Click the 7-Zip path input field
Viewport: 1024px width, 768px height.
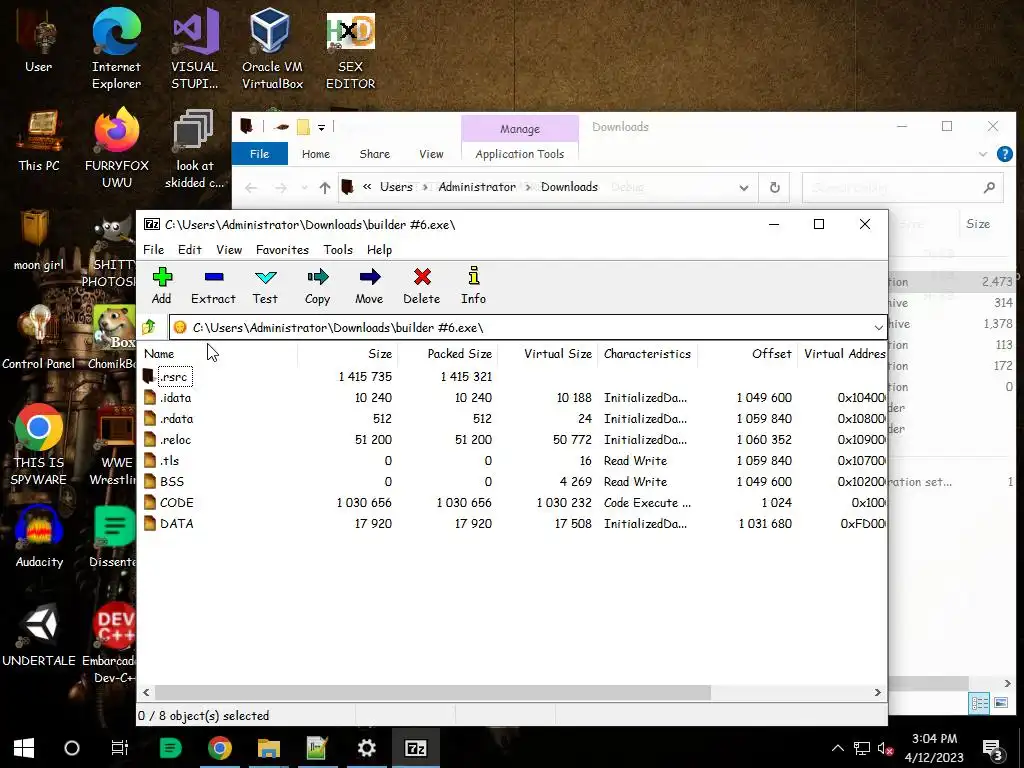pyautogui.click(x=520, y=327)
